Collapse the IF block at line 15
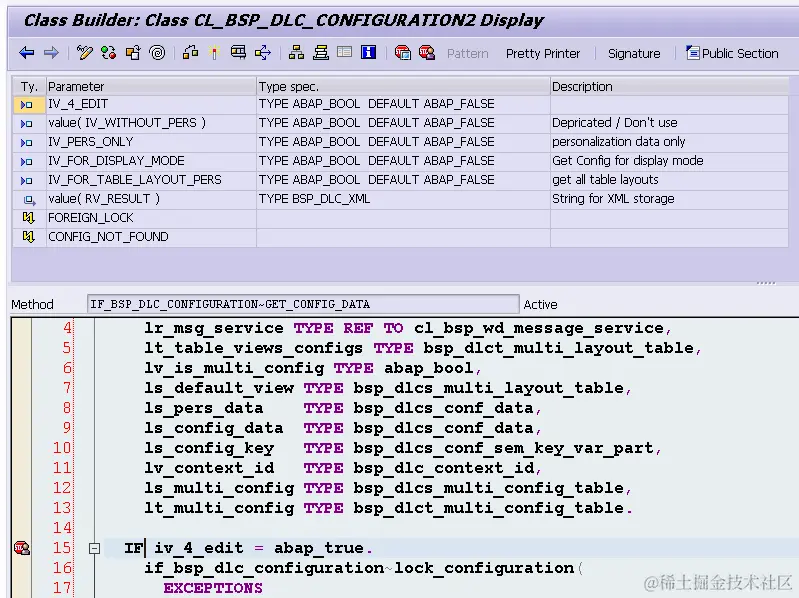 (x=94, y=549)
